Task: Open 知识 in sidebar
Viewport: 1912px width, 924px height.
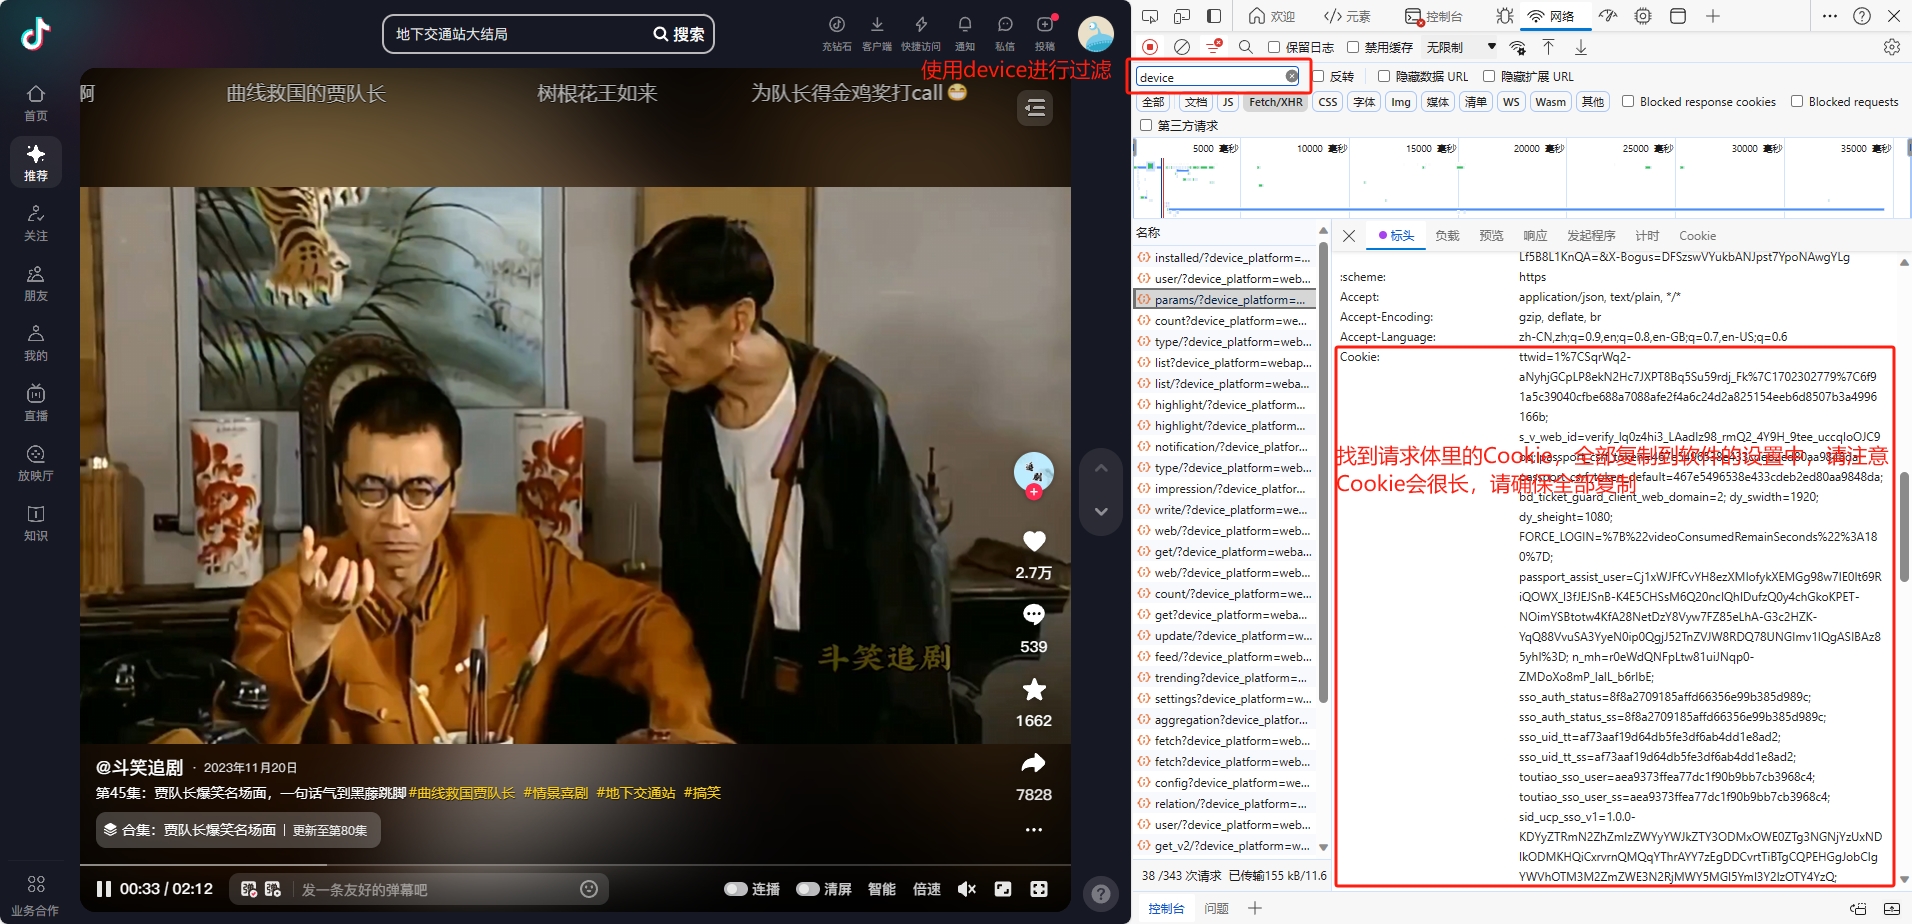Action: 36,522
